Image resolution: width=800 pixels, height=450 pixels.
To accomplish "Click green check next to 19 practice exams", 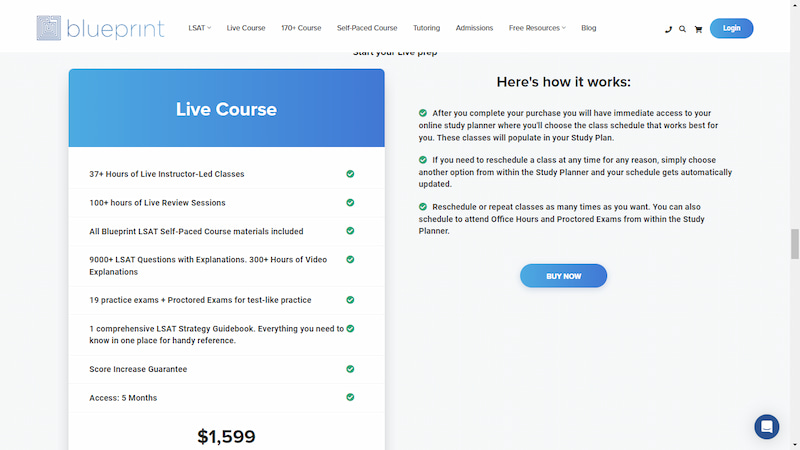I will coord(350,299).
